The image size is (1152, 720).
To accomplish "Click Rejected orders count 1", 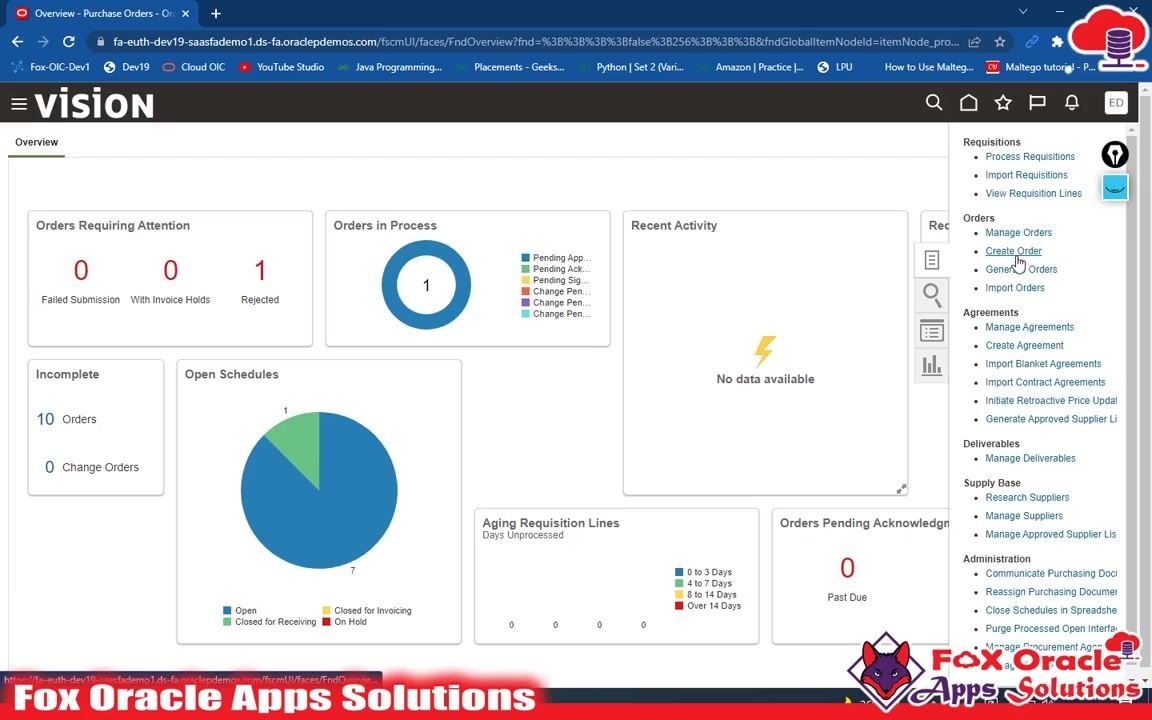I will pos(260,270).
